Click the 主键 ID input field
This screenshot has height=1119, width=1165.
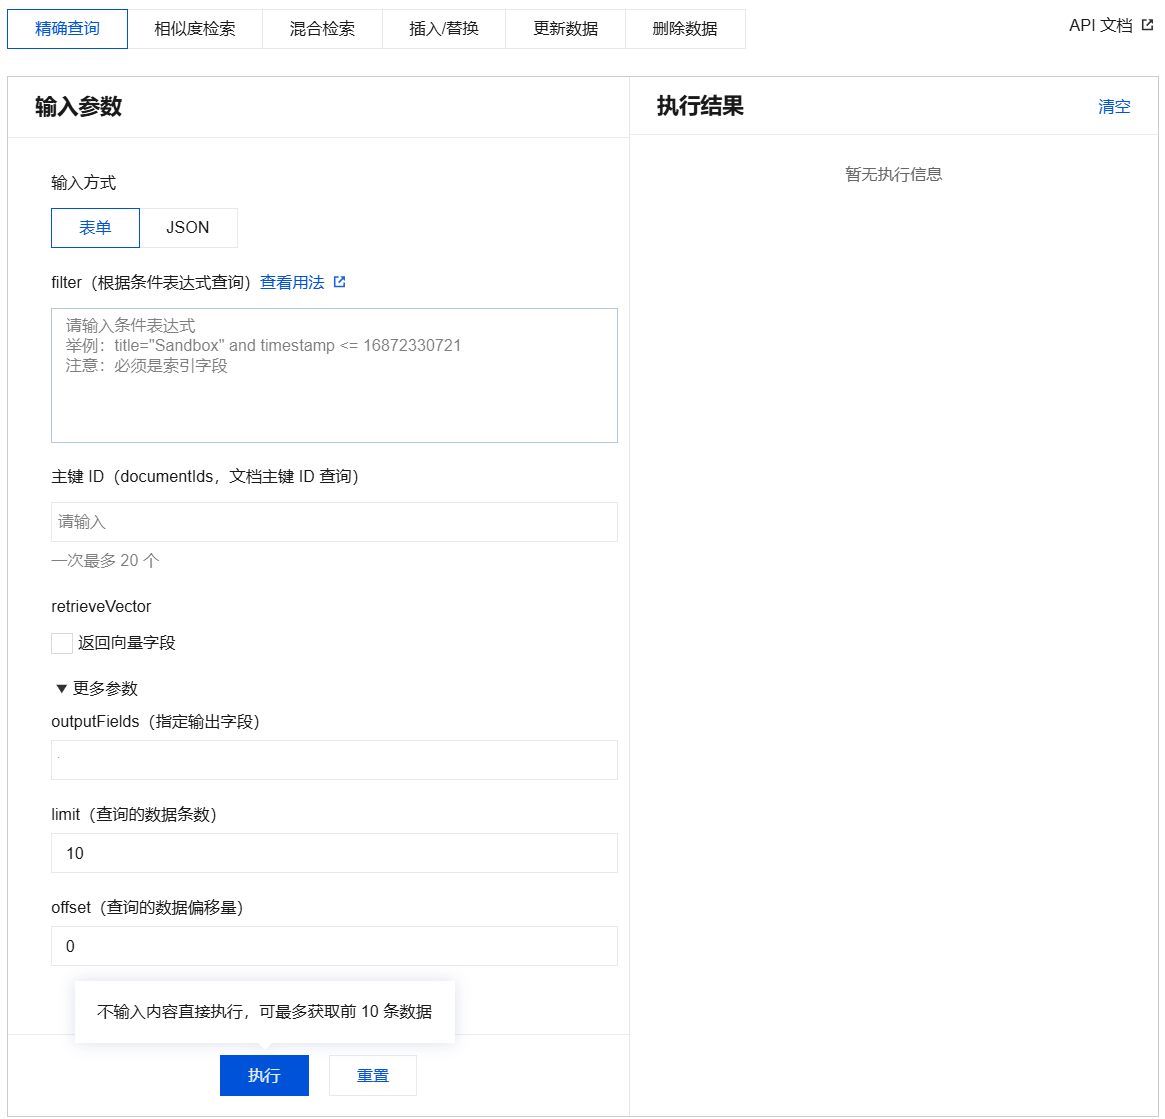pos(334,522)
